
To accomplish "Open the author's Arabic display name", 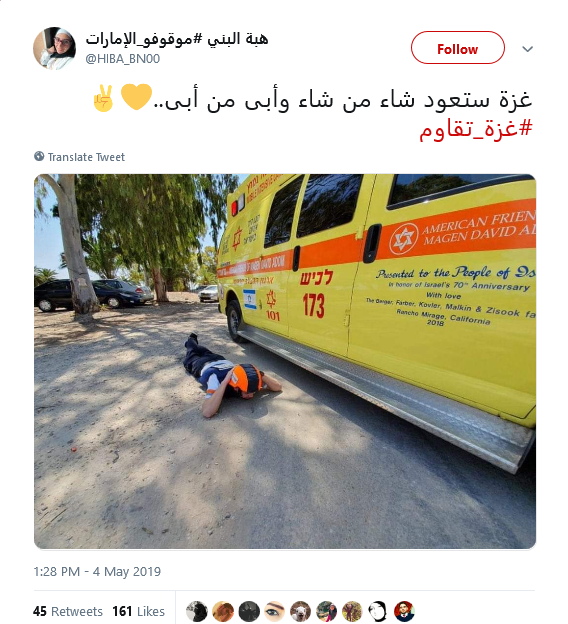I will pyautogui.click(x=177, y=39).
